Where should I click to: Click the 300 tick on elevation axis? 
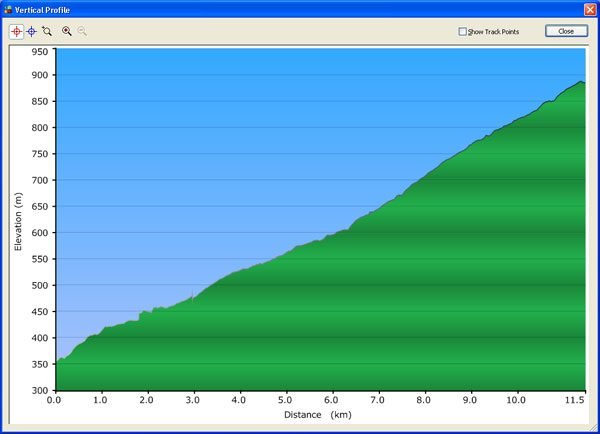click(x=40, y=390)
